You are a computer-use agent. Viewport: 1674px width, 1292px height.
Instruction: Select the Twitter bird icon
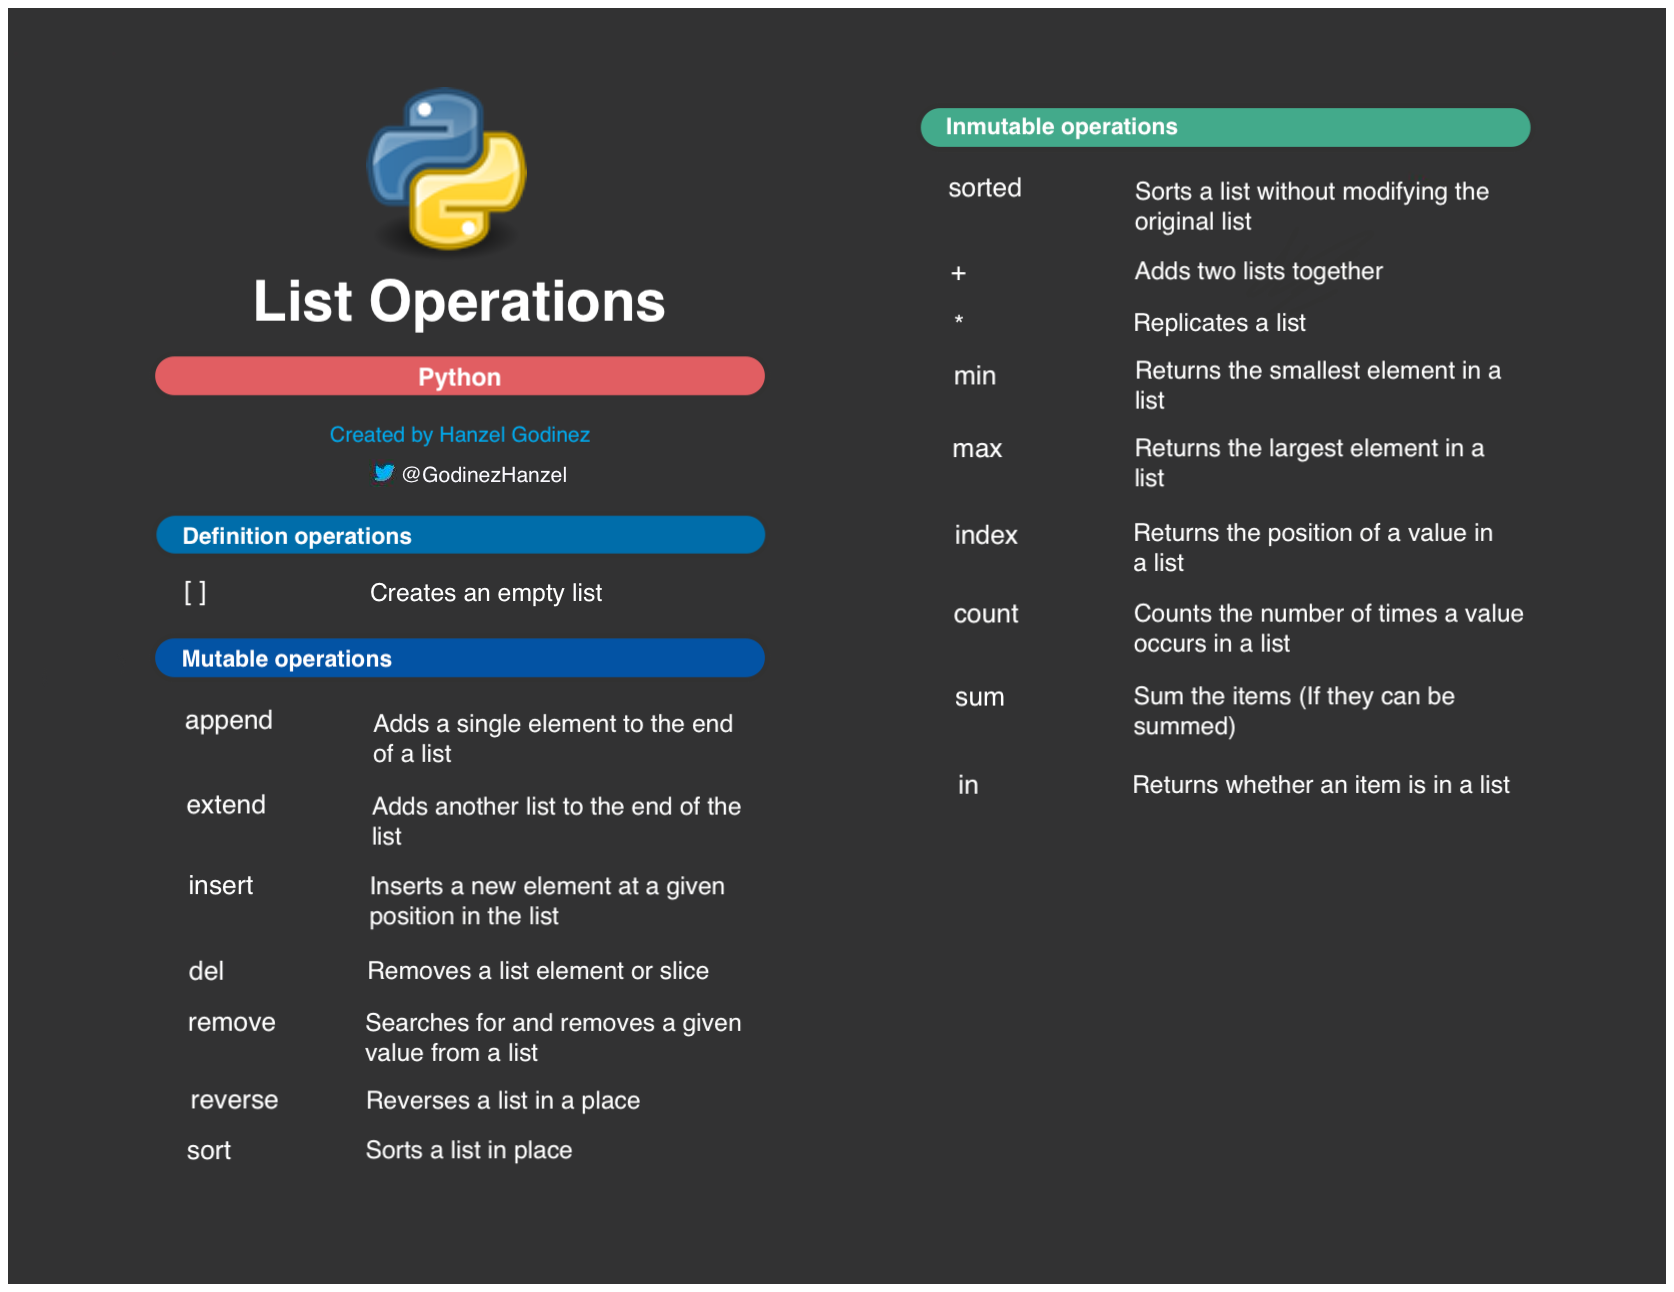[384, 473]
